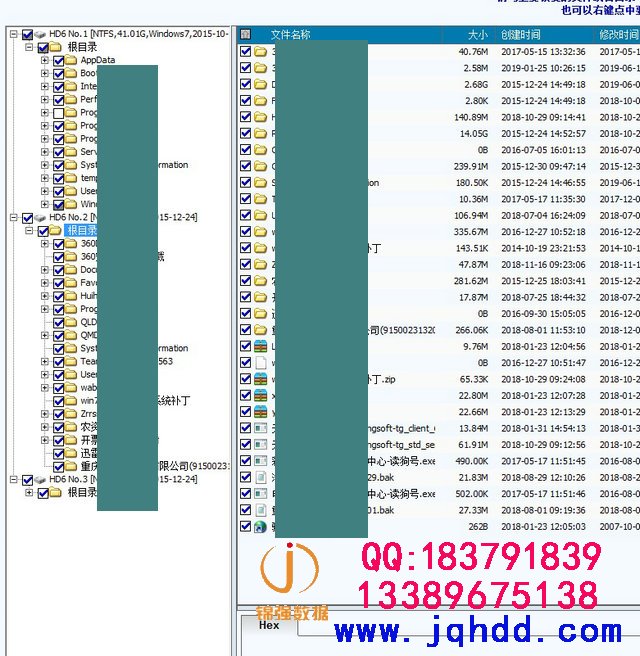Select HD6 No.1 NTFS drive label
The width and height of the screenshot is (640, 656).
tap(138, 34)
